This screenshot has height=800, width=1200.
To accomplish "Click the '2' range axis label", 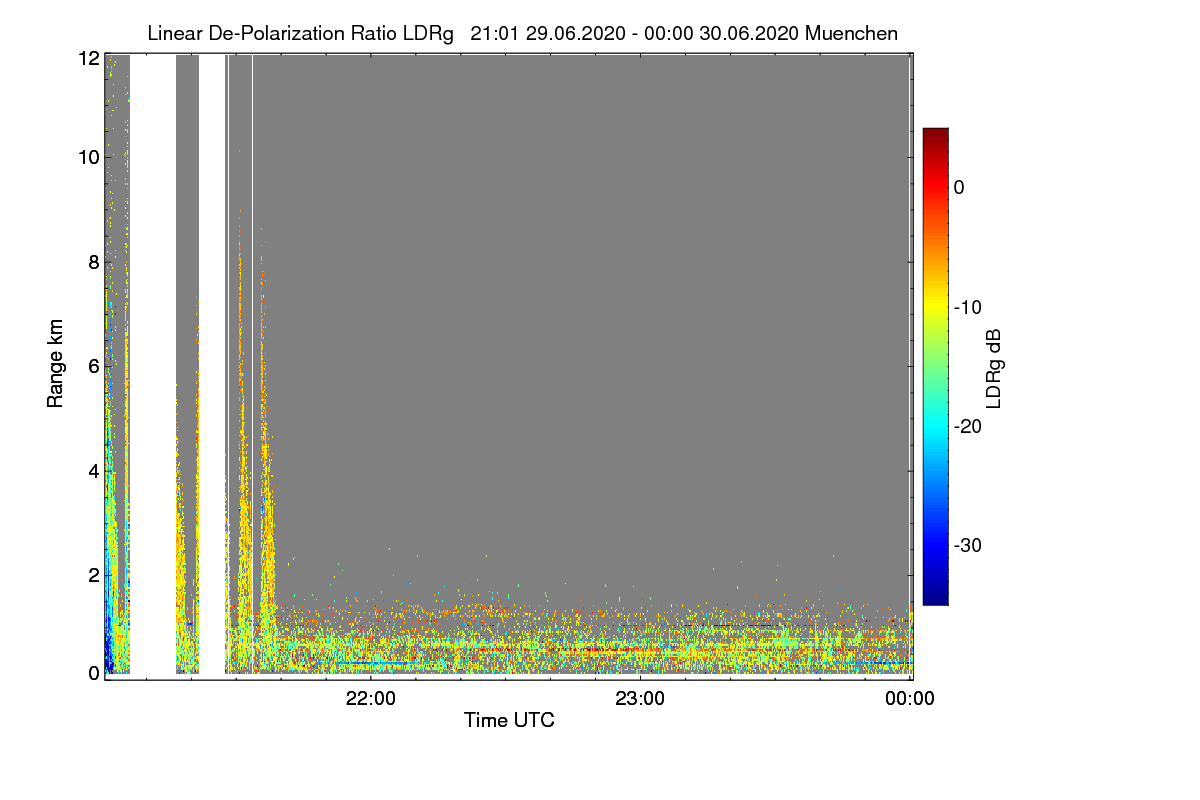I will (94, 575).
